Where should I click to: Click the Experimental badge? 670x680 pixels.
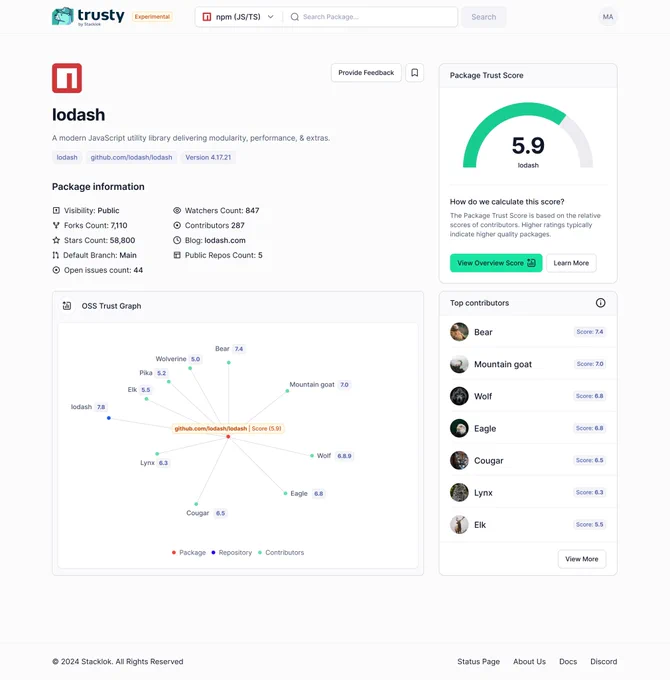[152, 16]
